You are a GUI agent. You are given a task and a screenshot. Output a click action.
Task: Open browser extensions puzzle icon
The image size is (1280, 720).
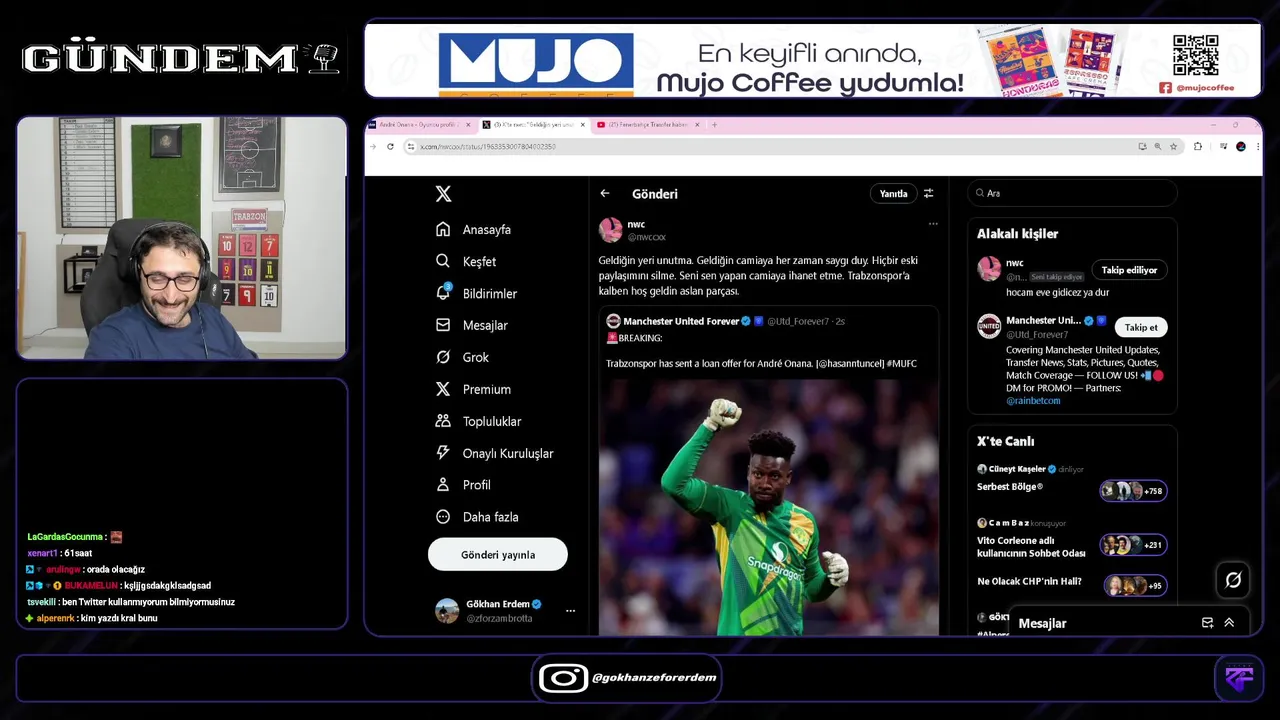pyautogui.click(x=1198, y=147)
